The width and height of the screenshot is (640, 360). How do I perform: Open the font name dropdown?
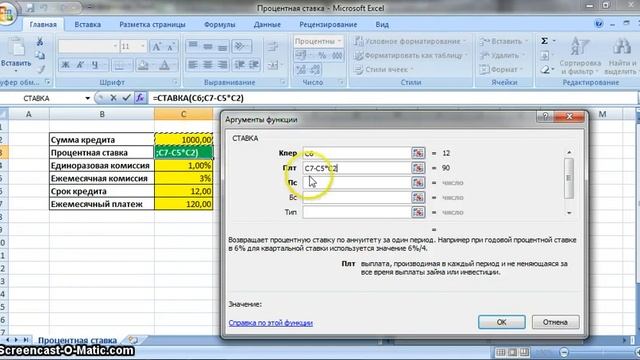[115, 47]
